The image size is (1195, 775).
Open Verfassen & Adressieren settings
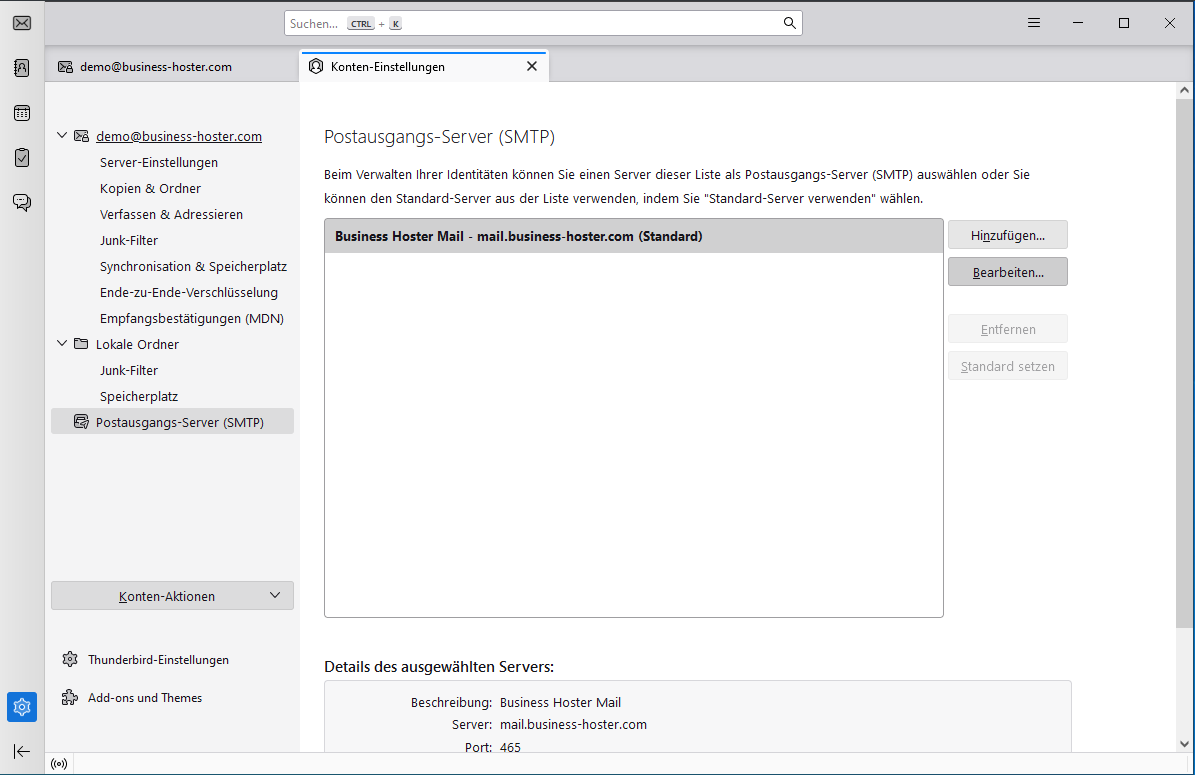(171, 214)
